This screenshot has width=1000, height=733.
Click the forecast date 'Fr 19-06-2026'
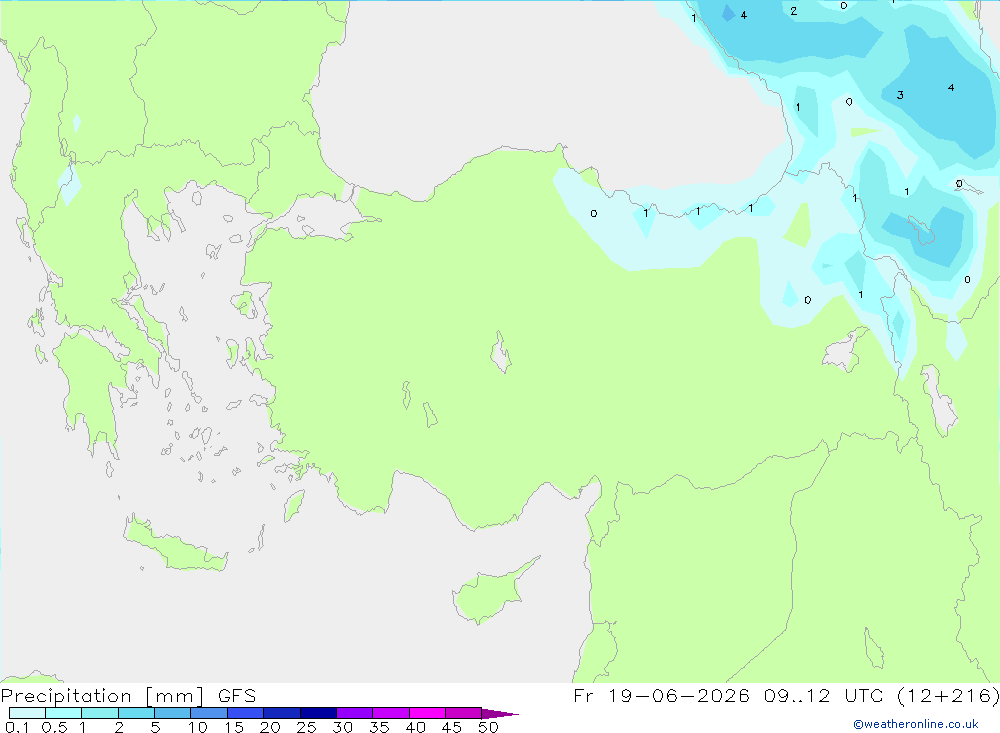pos(661,695)
